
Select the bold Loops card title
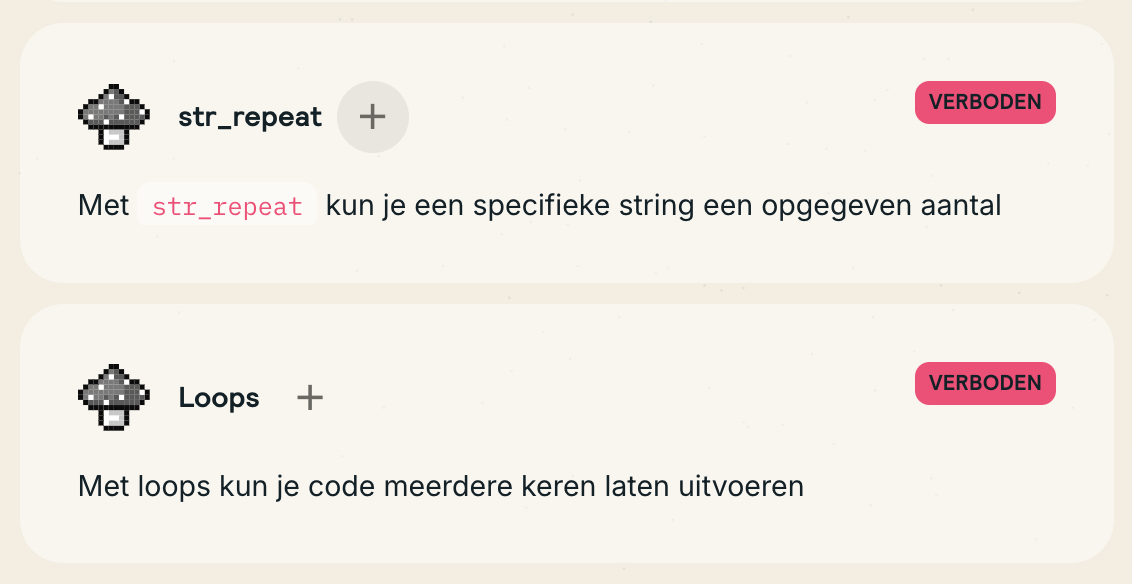219,398
